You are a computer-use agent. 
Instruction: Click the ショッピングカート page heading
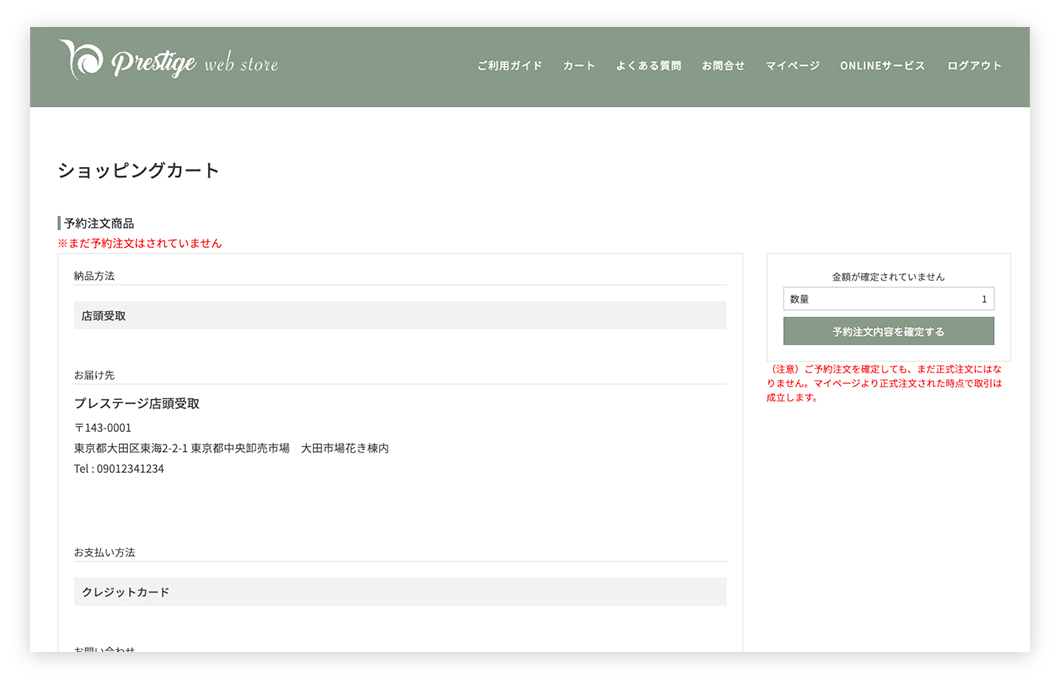[138, 171]
